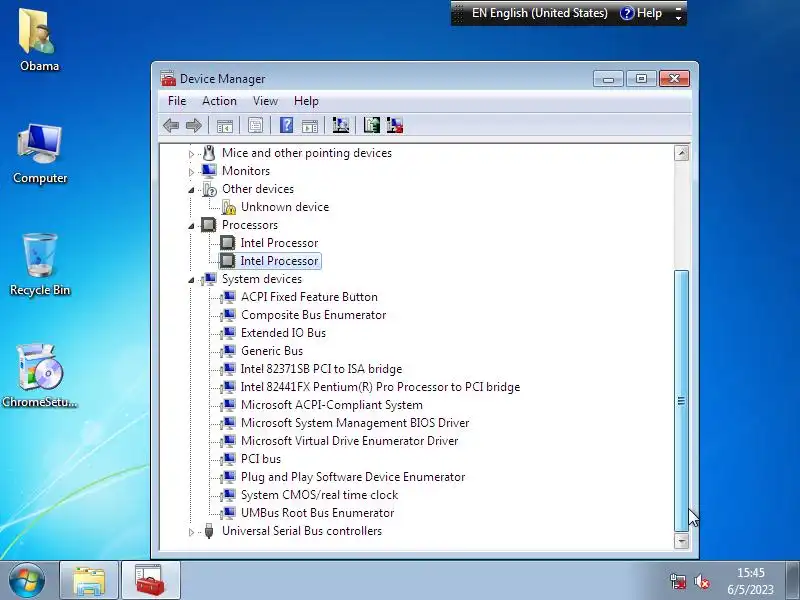Screen dimensions: 800x600
Task: Click the Show desktop button
Action: [x=792, y=581]
